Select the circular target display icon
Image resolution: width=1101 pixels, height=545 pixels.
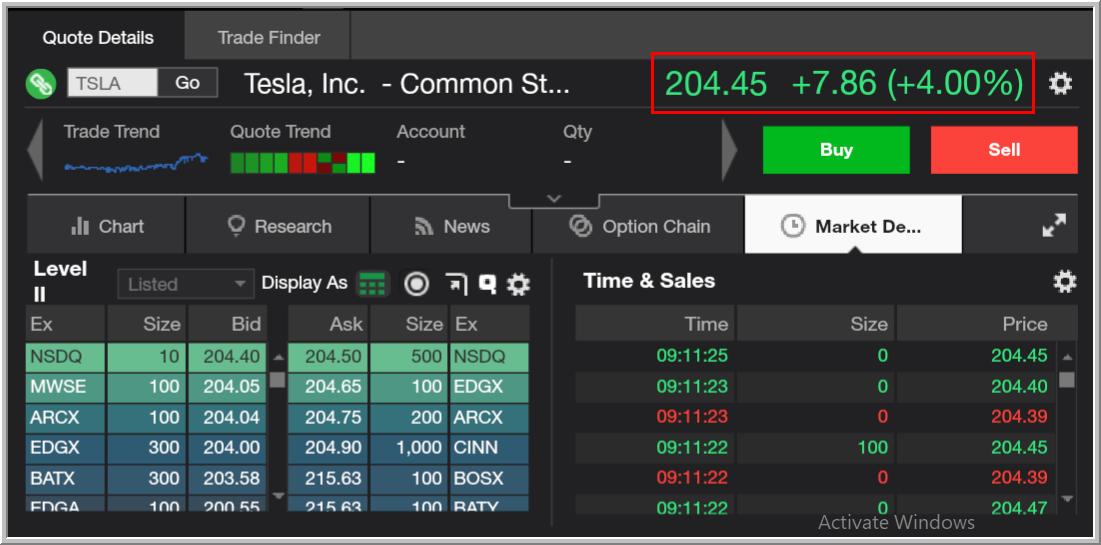coord(416,284)
